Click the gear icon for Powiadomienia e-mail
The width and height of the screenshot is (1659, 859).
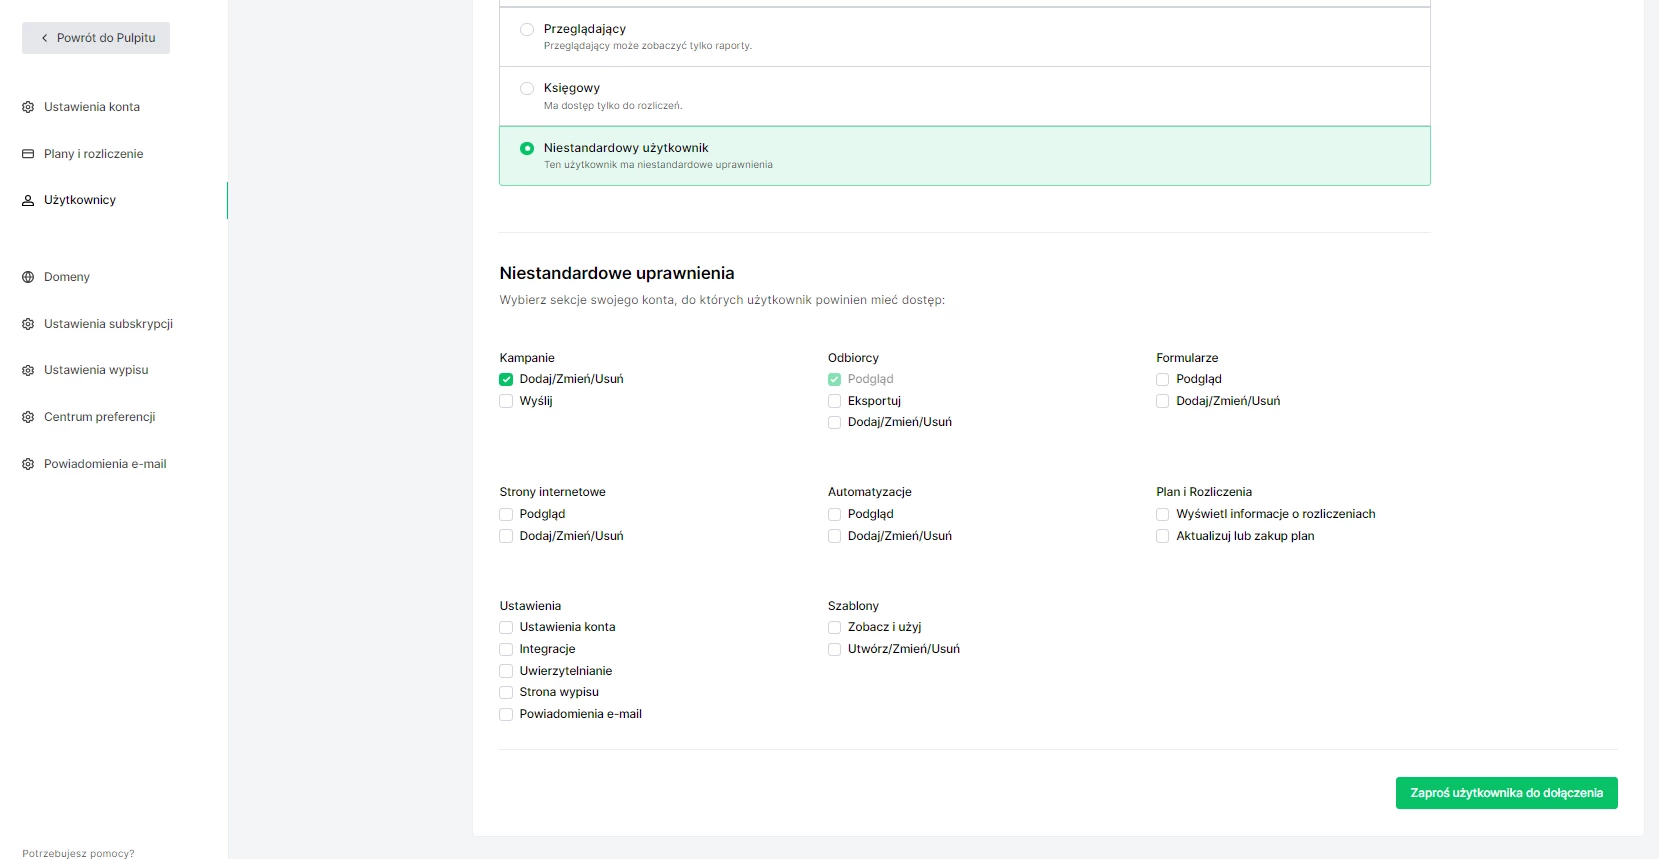click(28, 464)
